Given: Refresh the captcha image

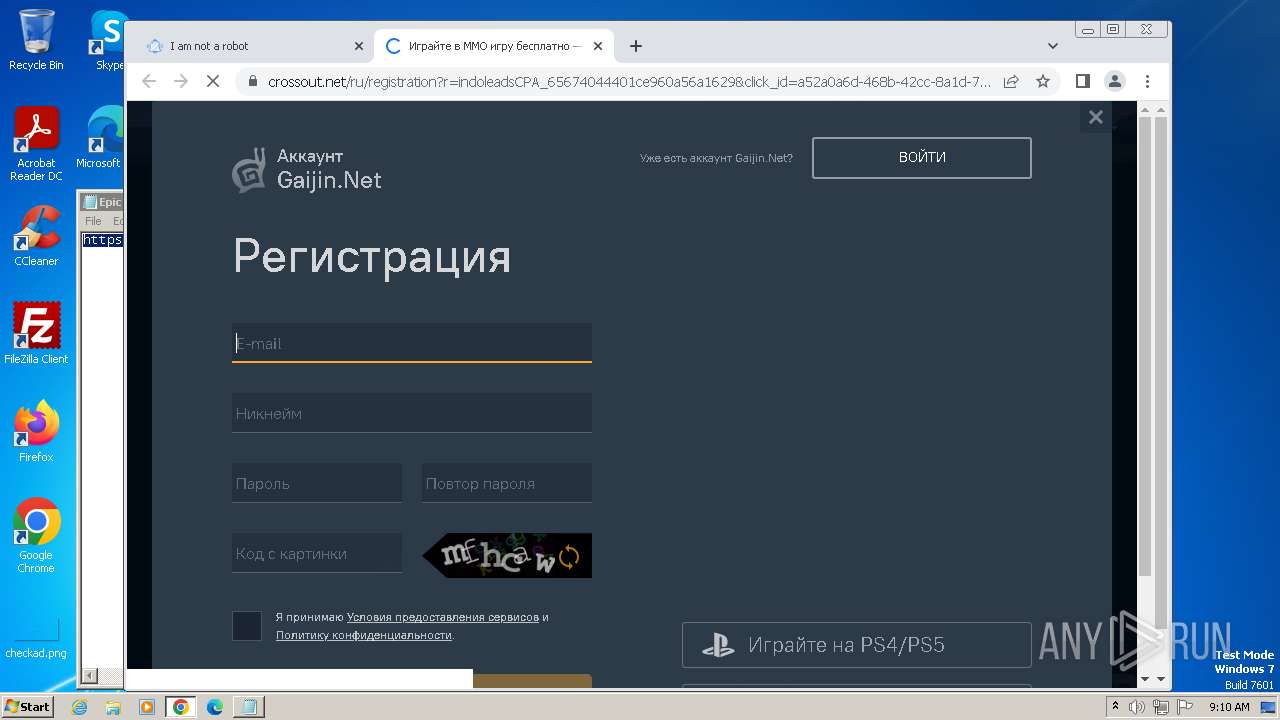Looking at the screenshot, I should [x=569, y=557].
